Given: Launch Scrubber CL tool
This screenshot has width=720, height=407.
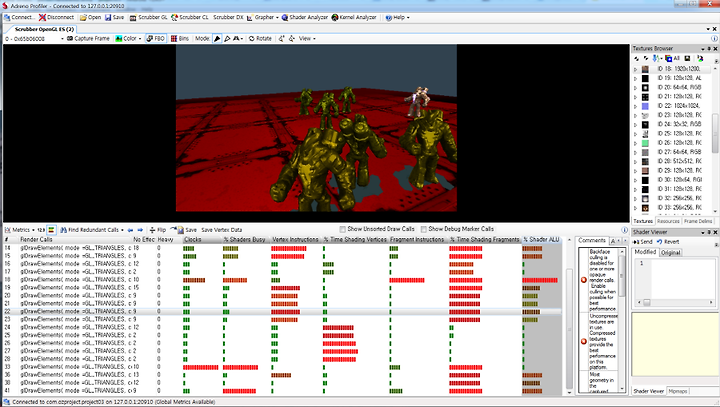Looking at the screenshot, I should pos(190,17).
